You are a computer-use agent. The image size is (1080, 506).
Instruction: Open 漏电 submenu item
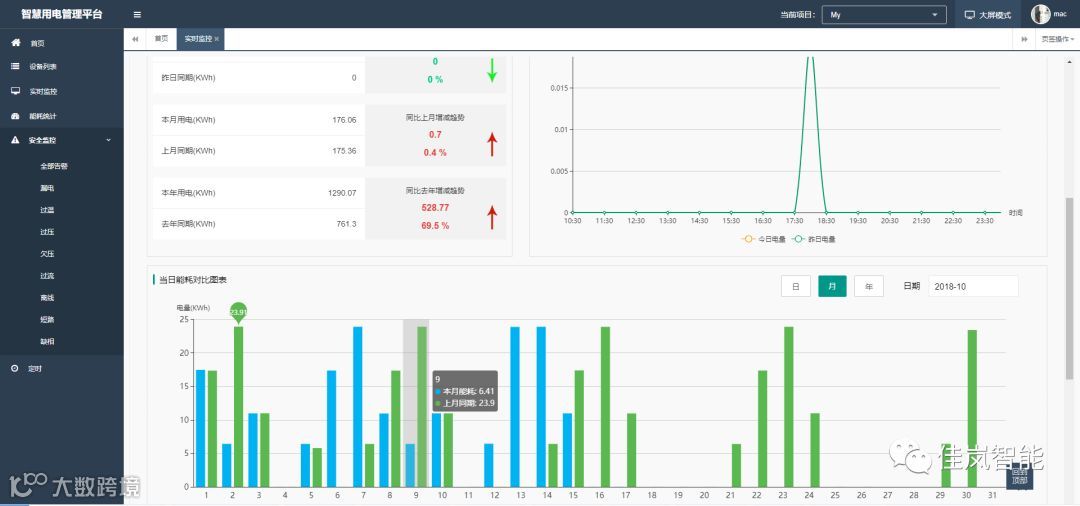click(x=48, y=188)
